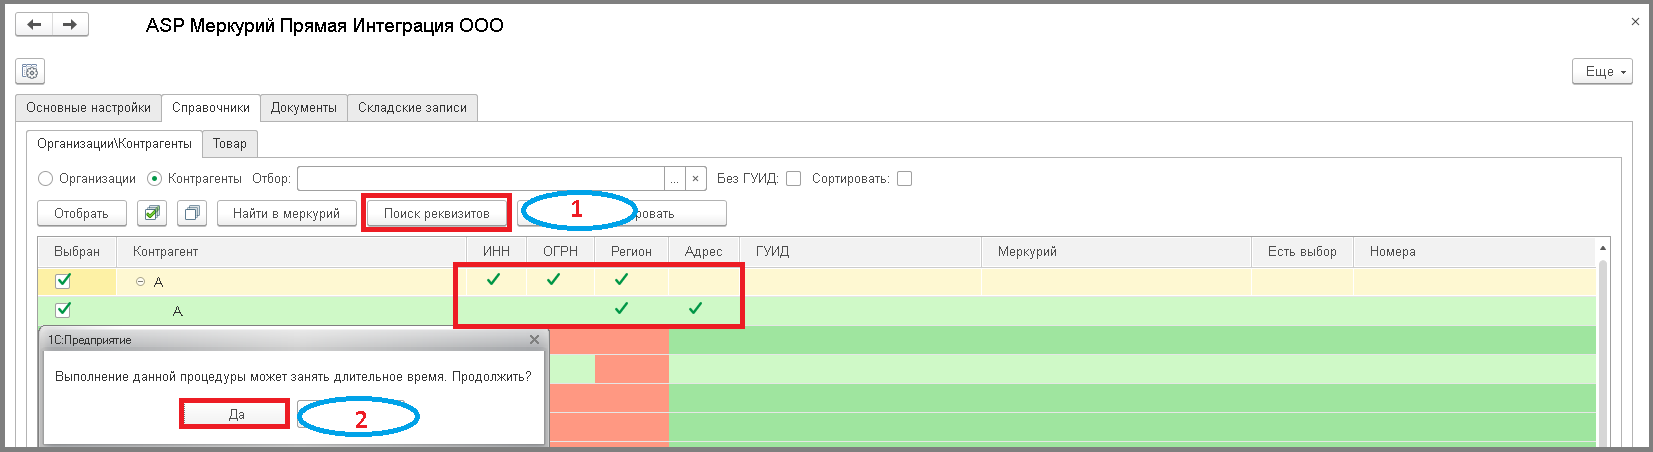Screen dimensions: 1653x452
Task: Click the ГУИД column header
Action: (x=861, y=252)
